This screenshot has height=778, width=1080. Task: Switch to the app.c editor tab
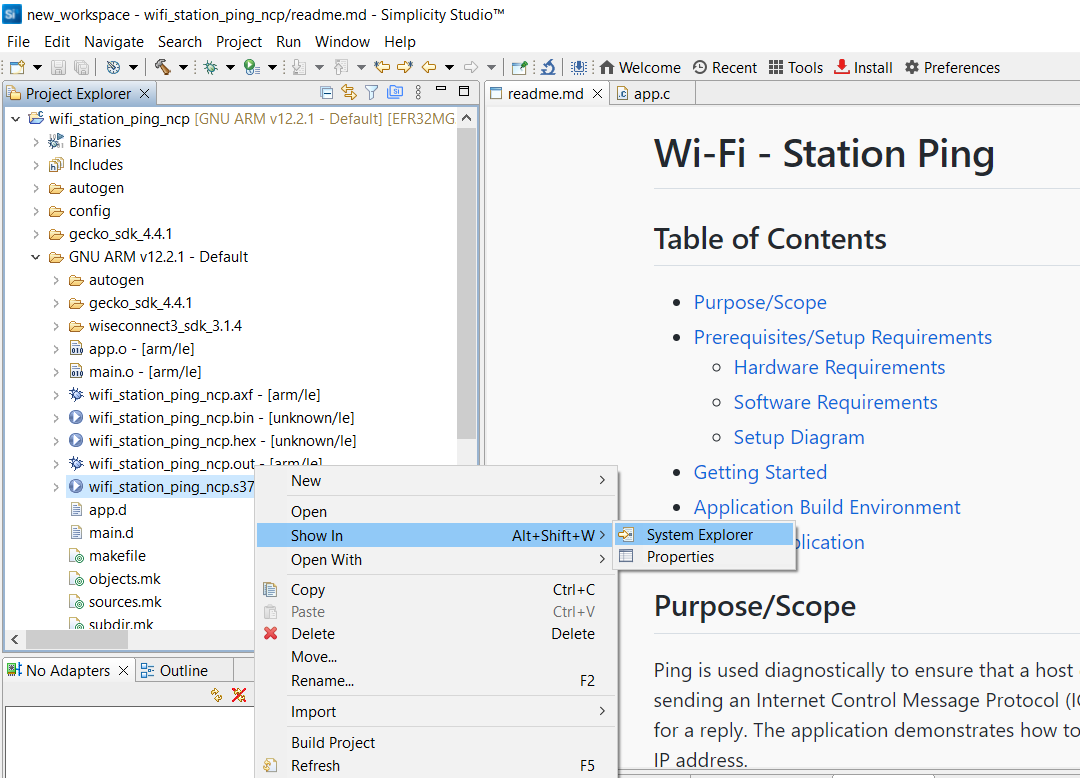[651, 94]
